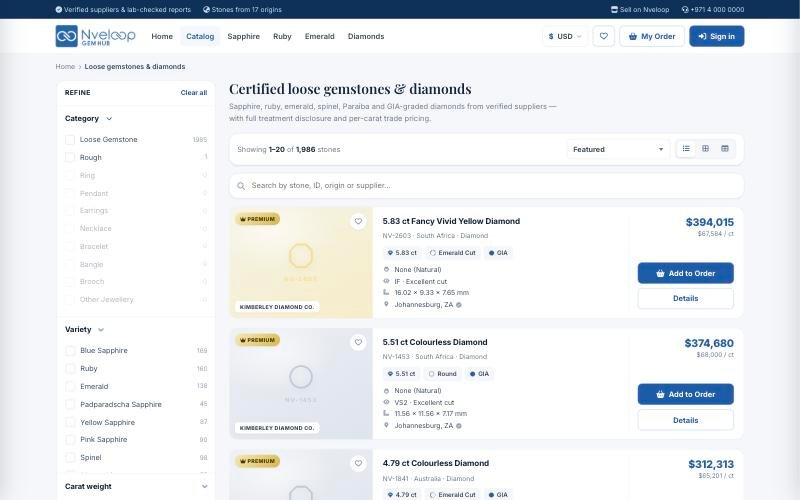Click the GIA tag on 5.51 ct diamond
Image resolution: width=800 pixels, height=500 pixels.
pos(479,373)
